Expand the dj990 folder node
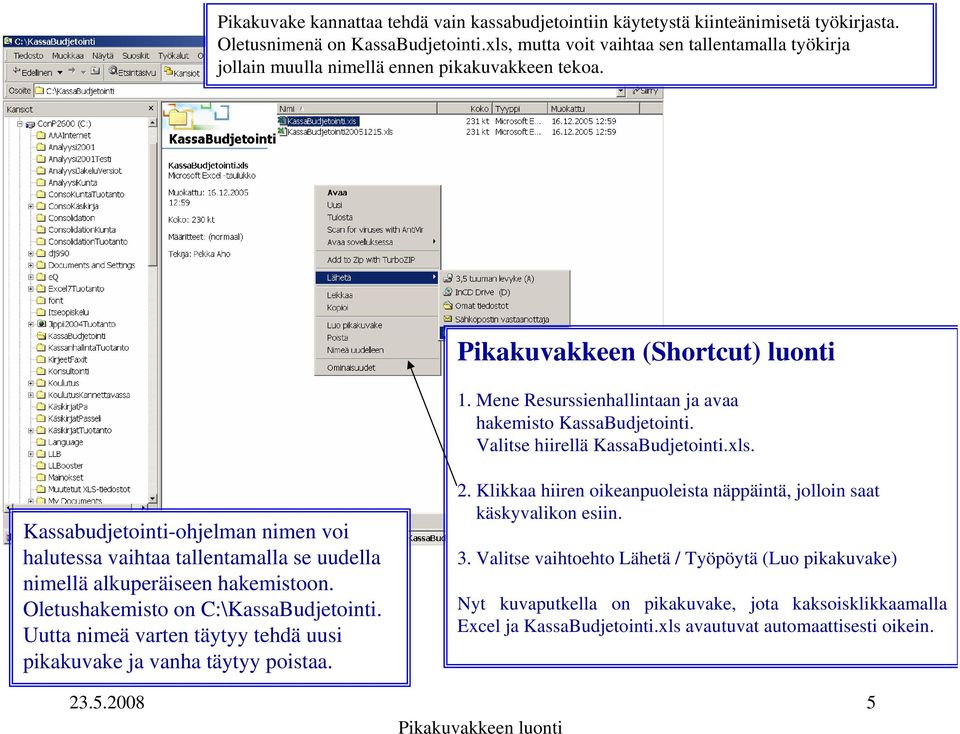The width and height of the screenshot is (960, 734). (x=31, y=253)
